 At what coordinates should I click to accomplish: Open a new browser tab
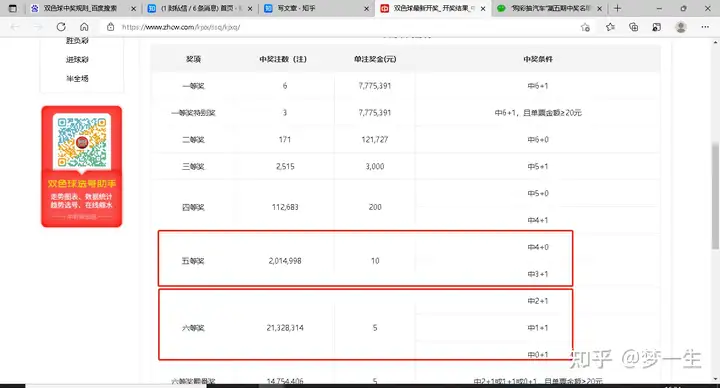pyautogui.click(x=617, y=8)
